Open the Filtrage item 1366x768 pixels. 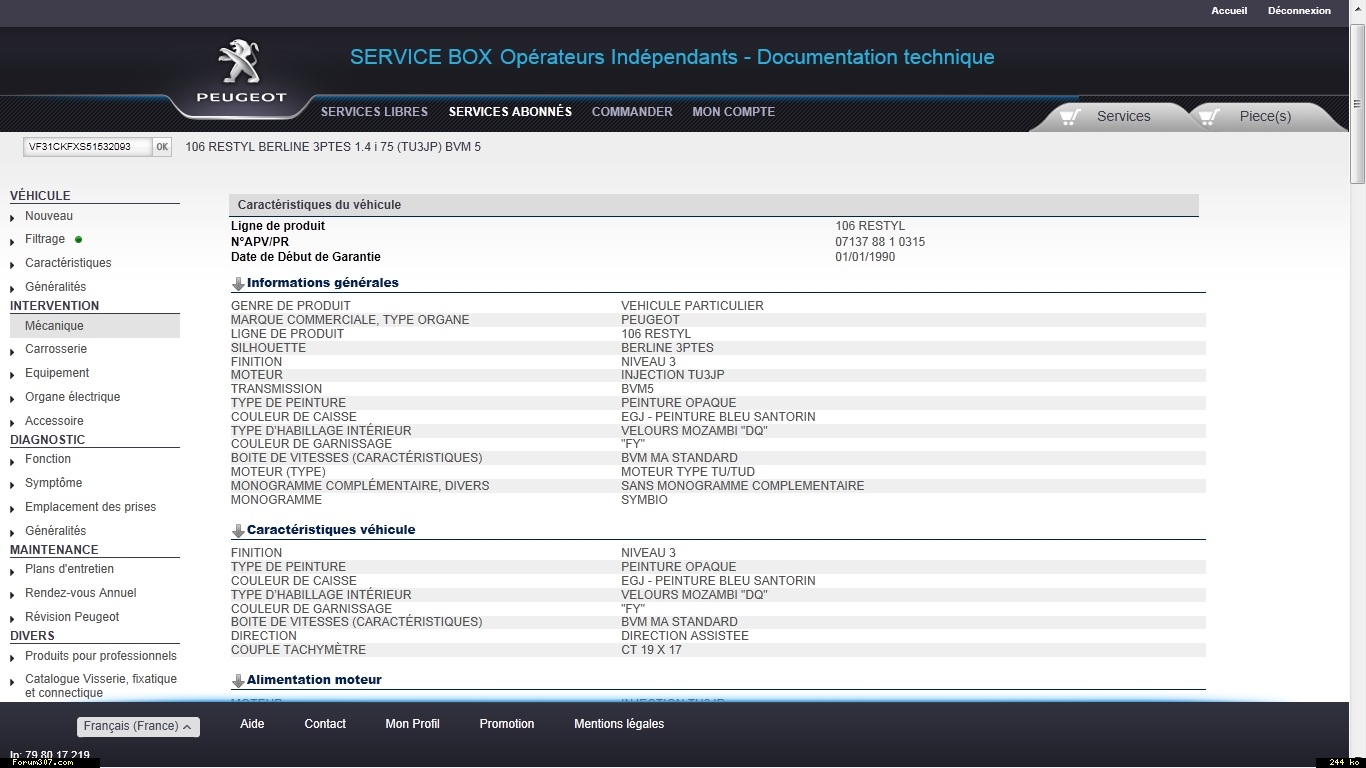click(45, 239)
